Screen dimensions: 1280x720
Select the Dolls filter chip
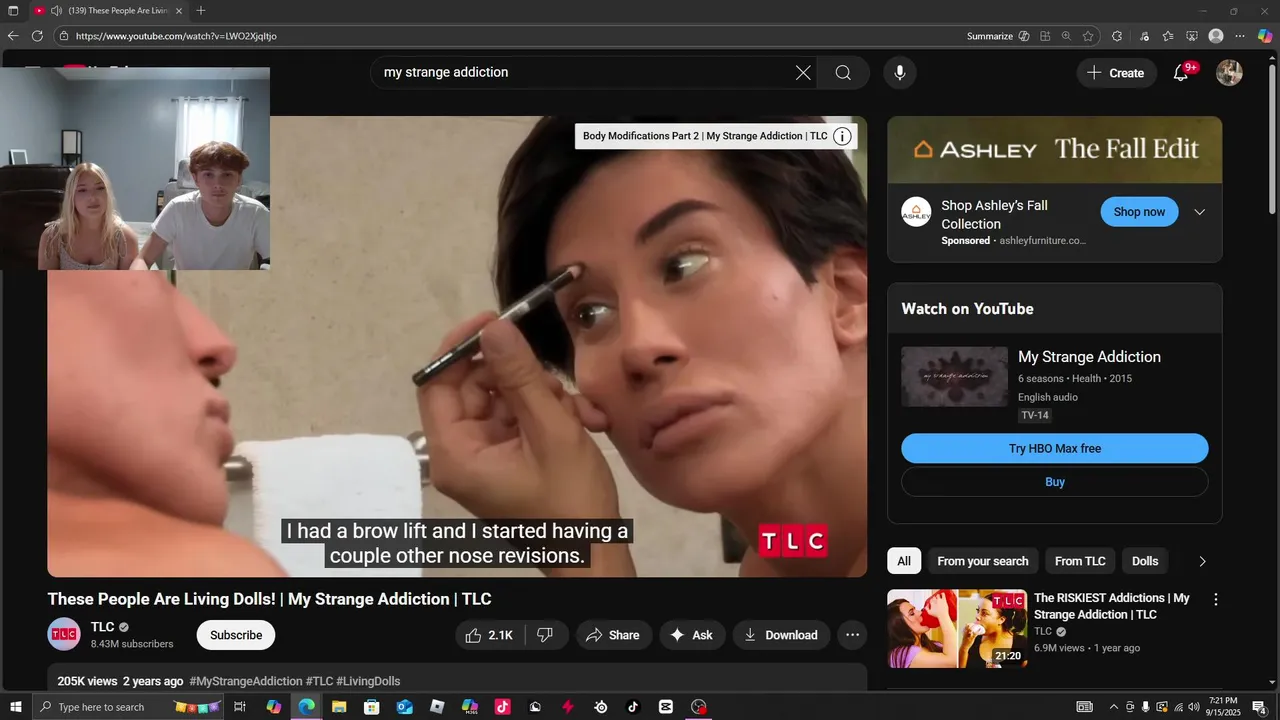[1145, 561]
